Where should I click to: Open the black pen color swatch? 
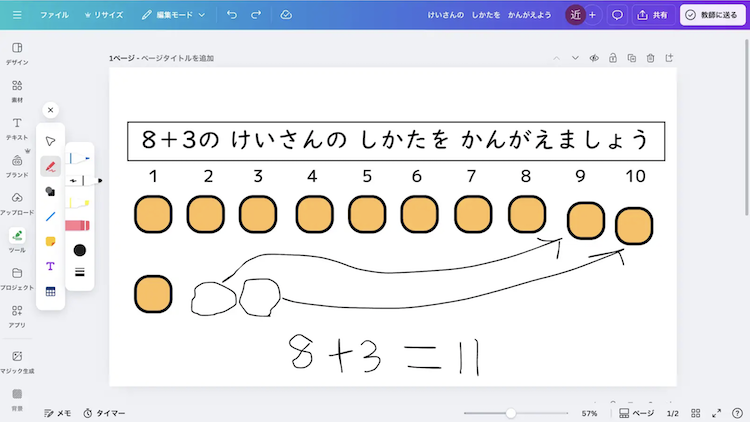point(79,250)
